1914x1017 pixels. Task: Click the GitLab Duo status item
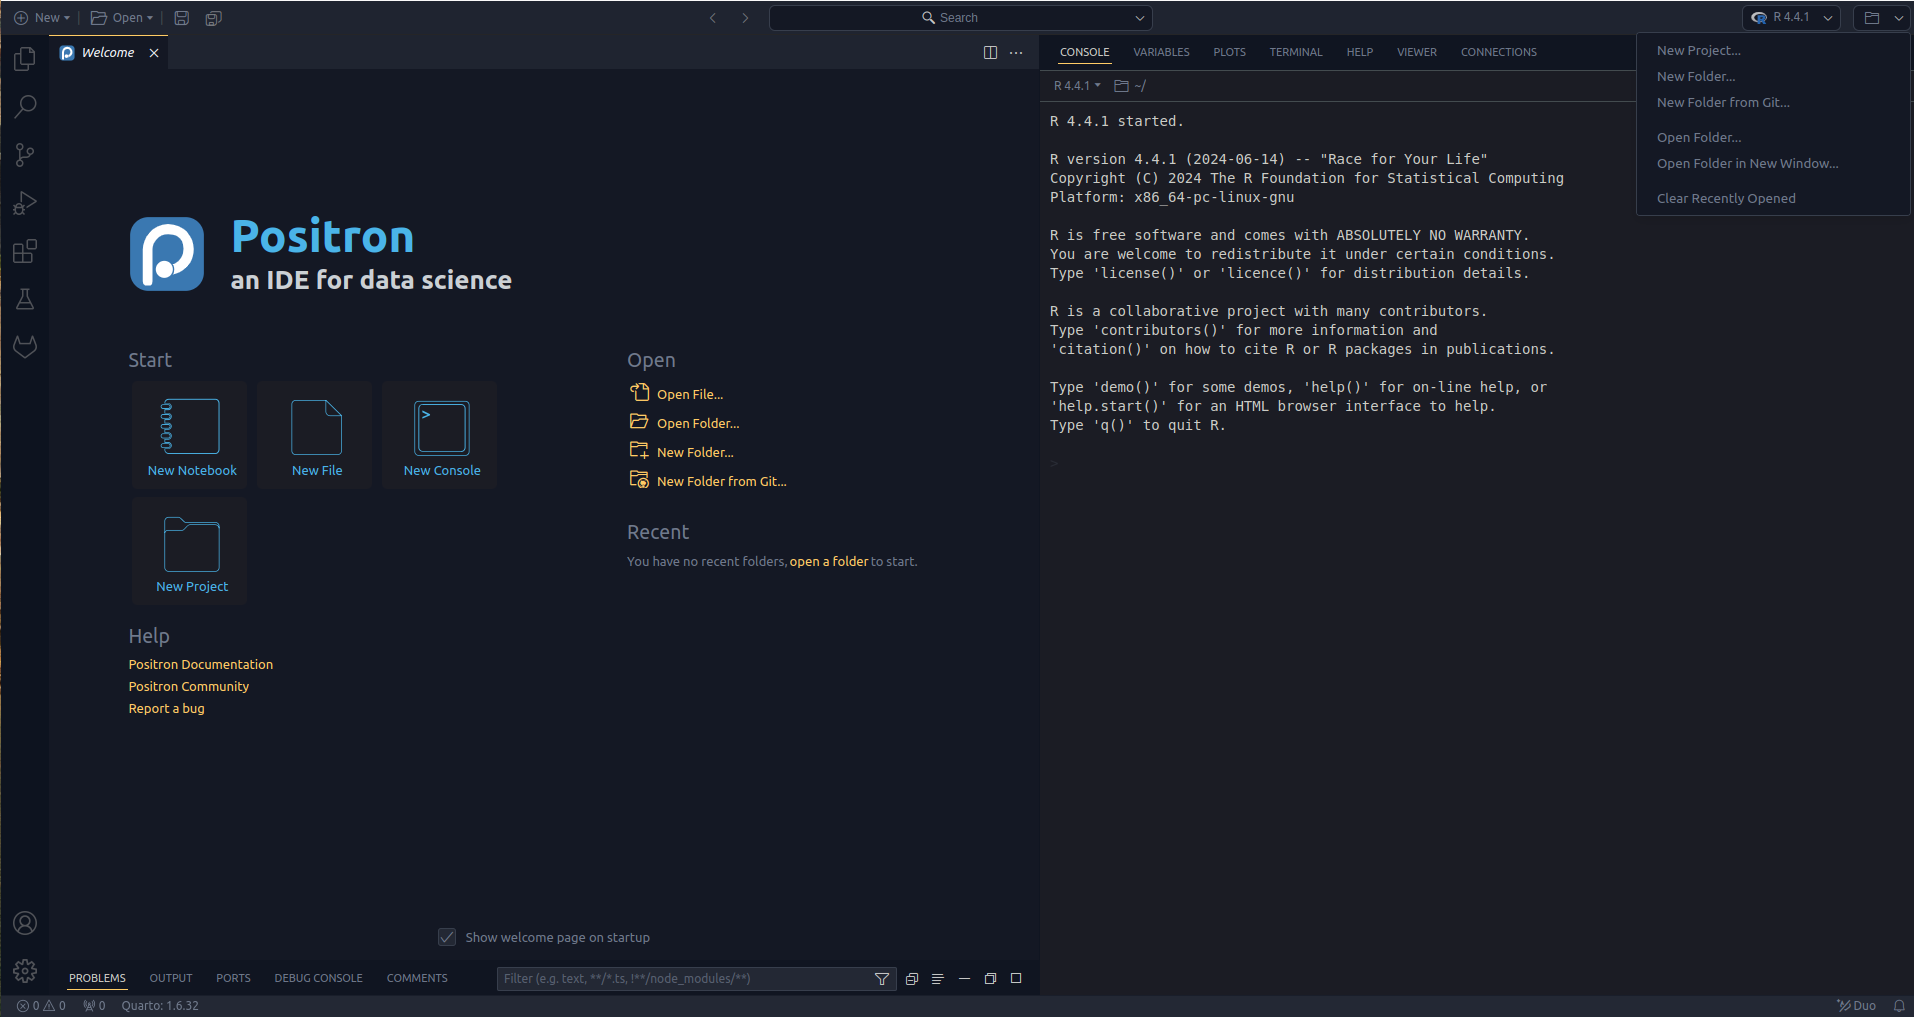[x=1857, y=1006]
